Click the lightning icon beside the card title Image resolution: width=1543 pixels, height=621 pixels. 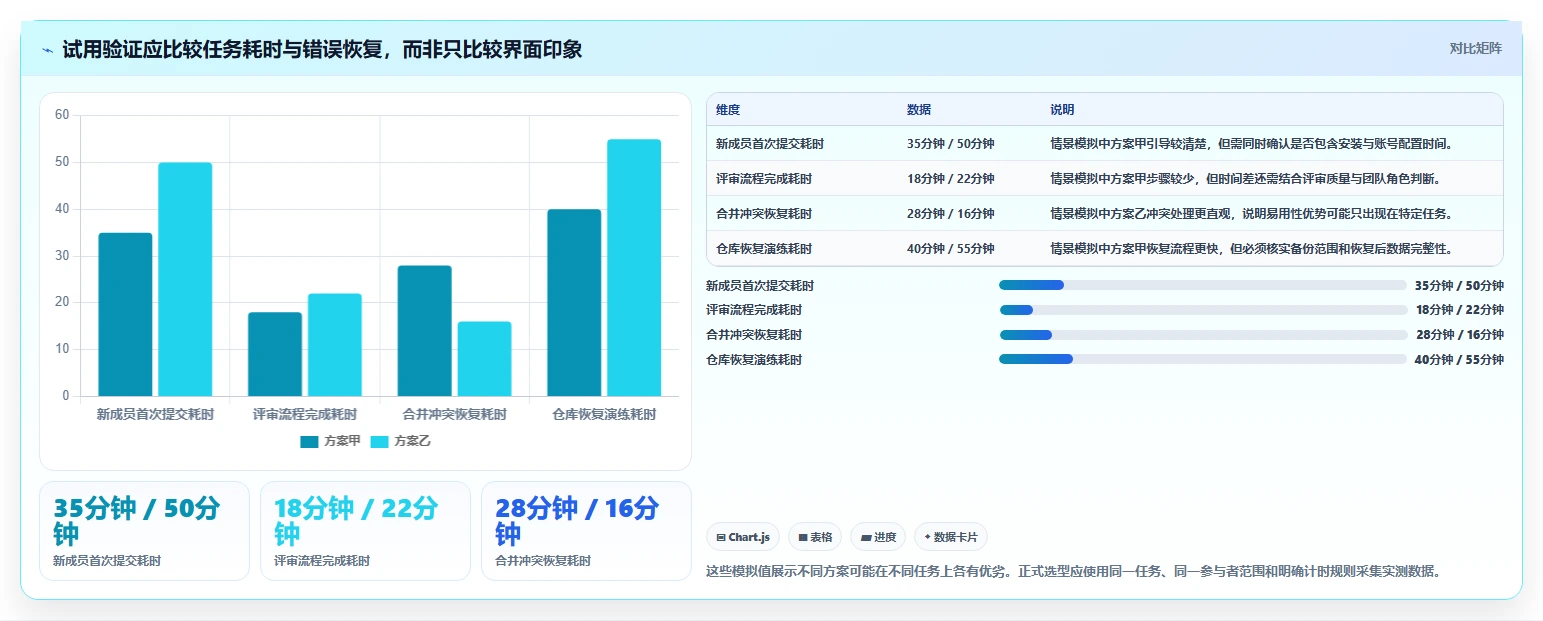coord(48,50)
